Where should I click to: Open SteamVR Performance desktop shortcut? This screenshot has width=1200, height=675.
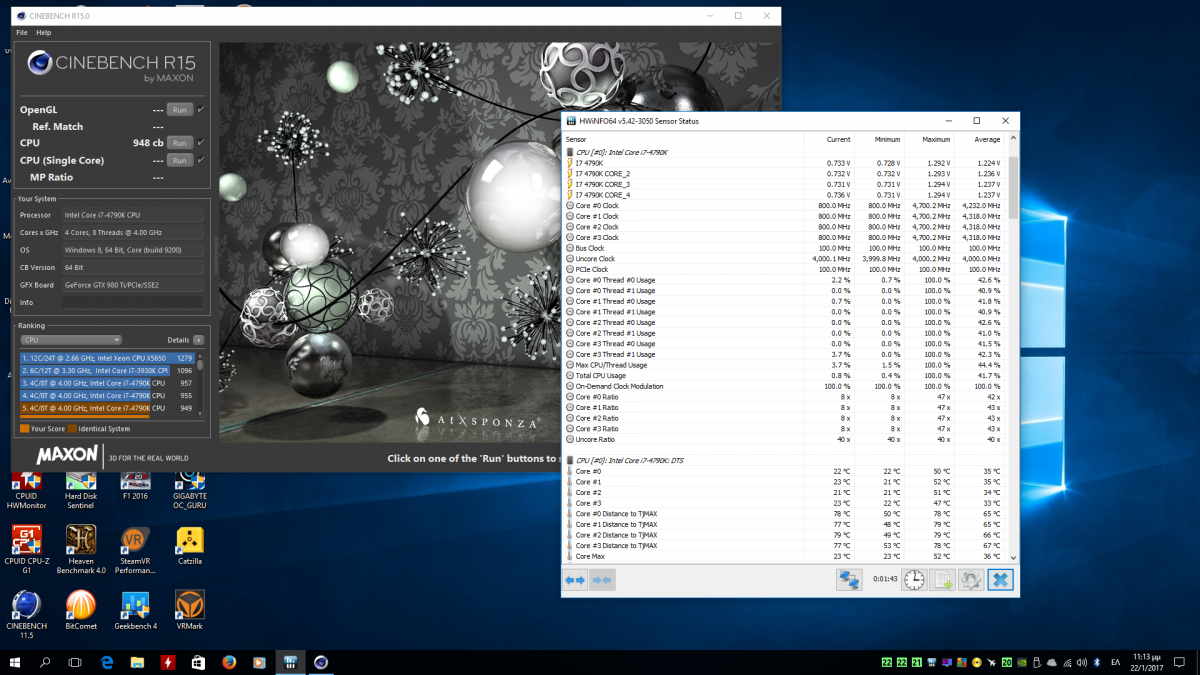pyautogui.click(x=135, y=551)
